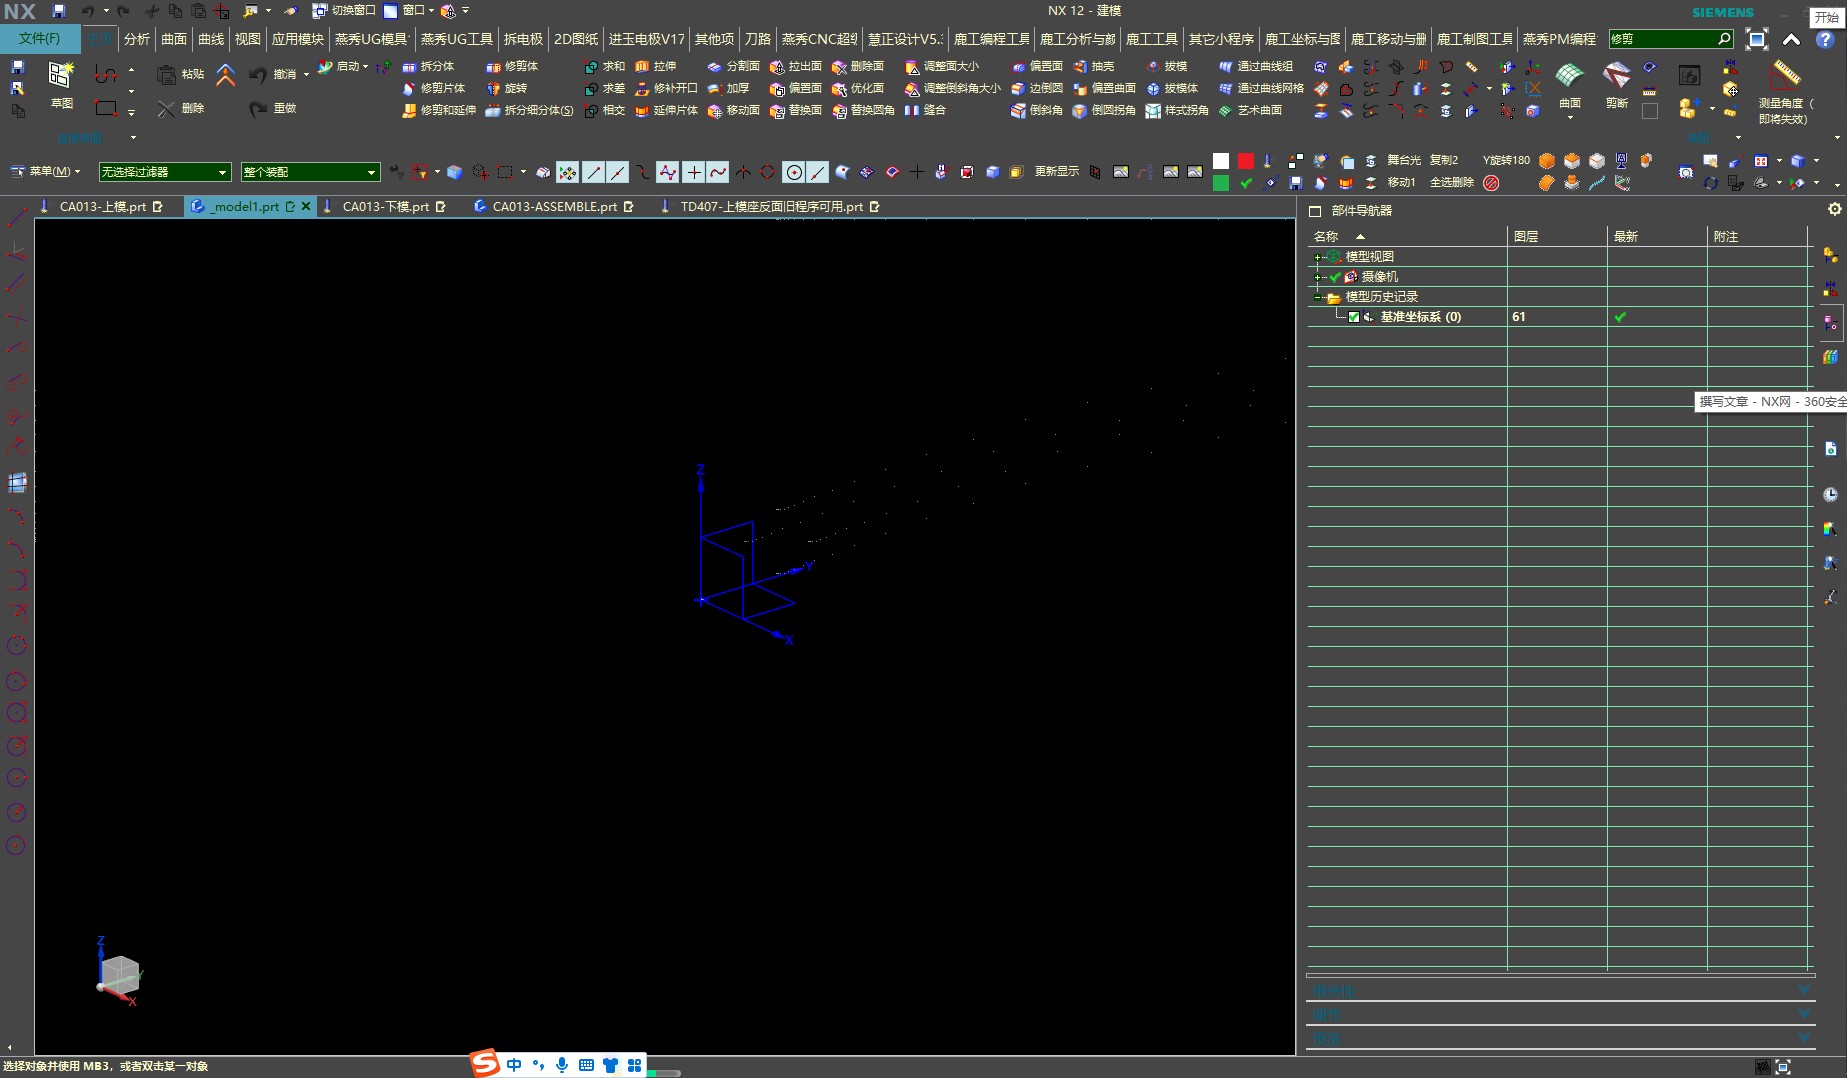Open the 文件(F) menu
The image size is (1847, 1078).
(39, 38)
